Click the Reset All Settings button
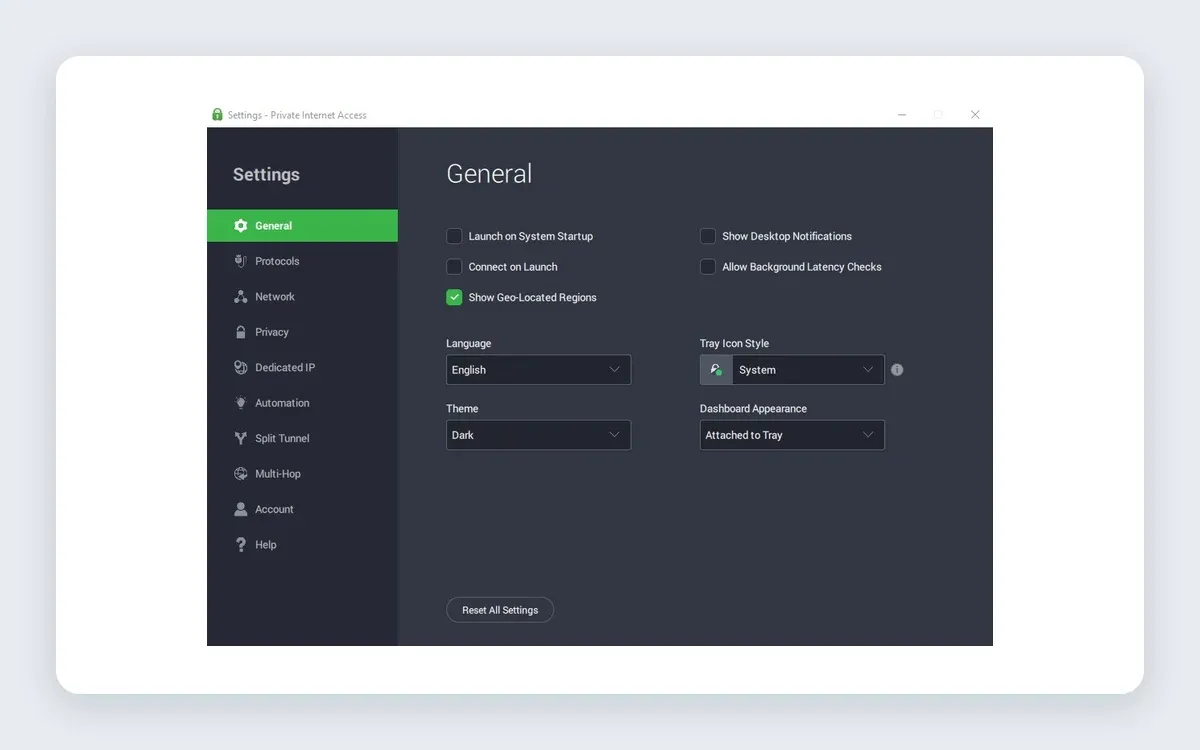This screenshot has height=750, width=1200. (x=500, y=610)
